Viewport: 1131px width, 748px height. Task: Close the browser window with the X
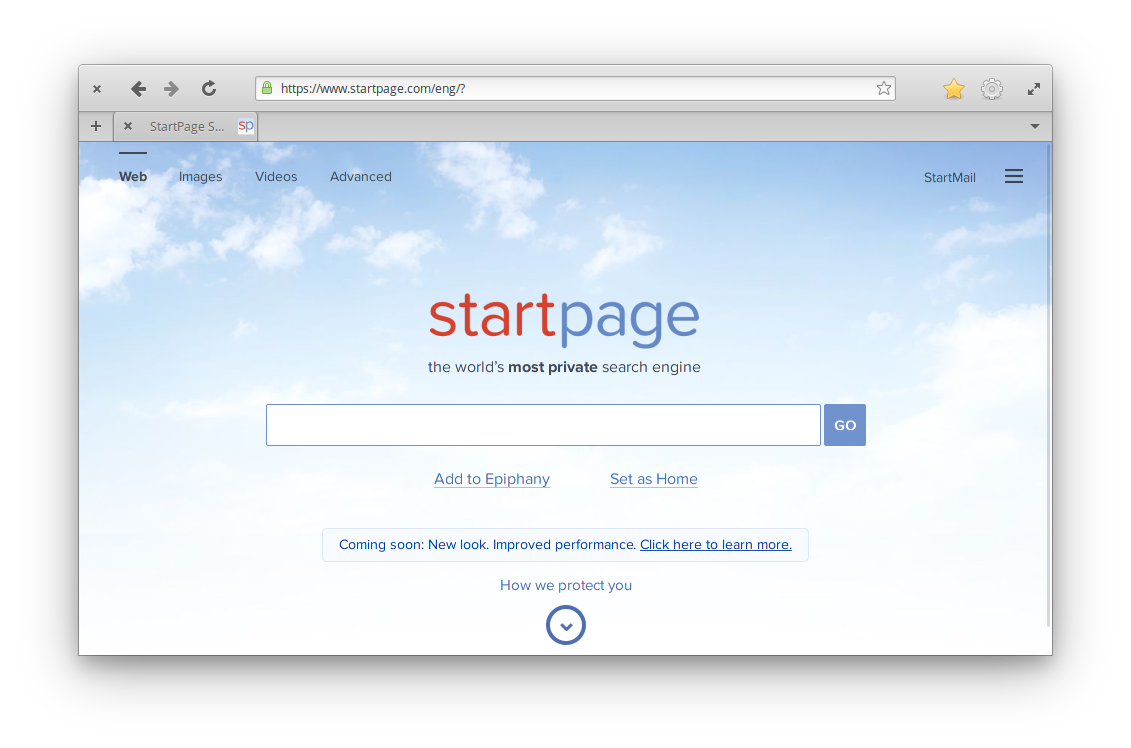[x=97, y=89]
